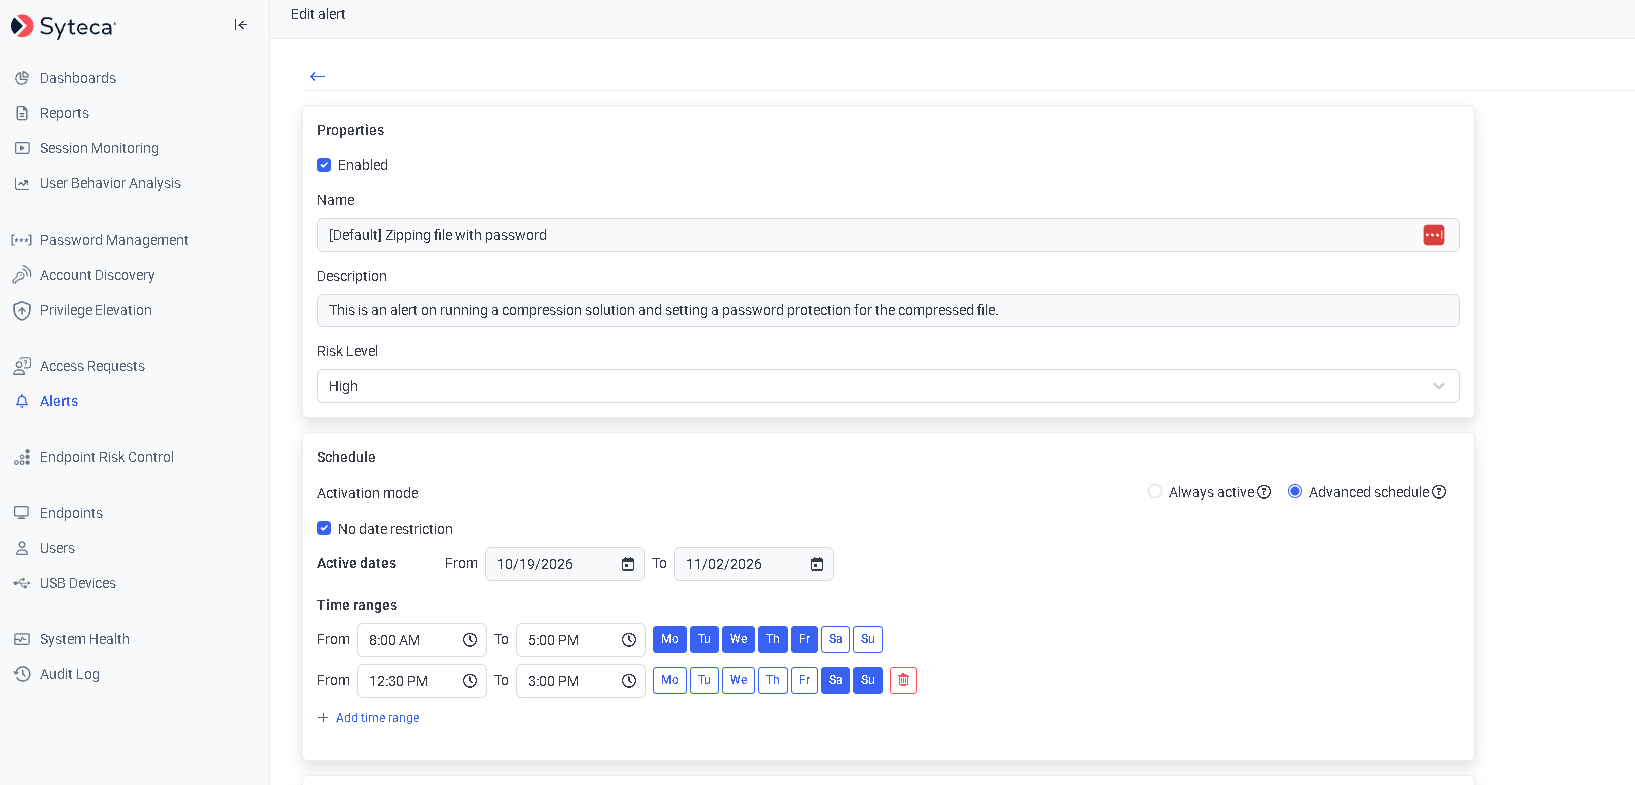Click the Dashboards icon in sidebar
This screenshot has width=1635, height=785.
(22, 78)
